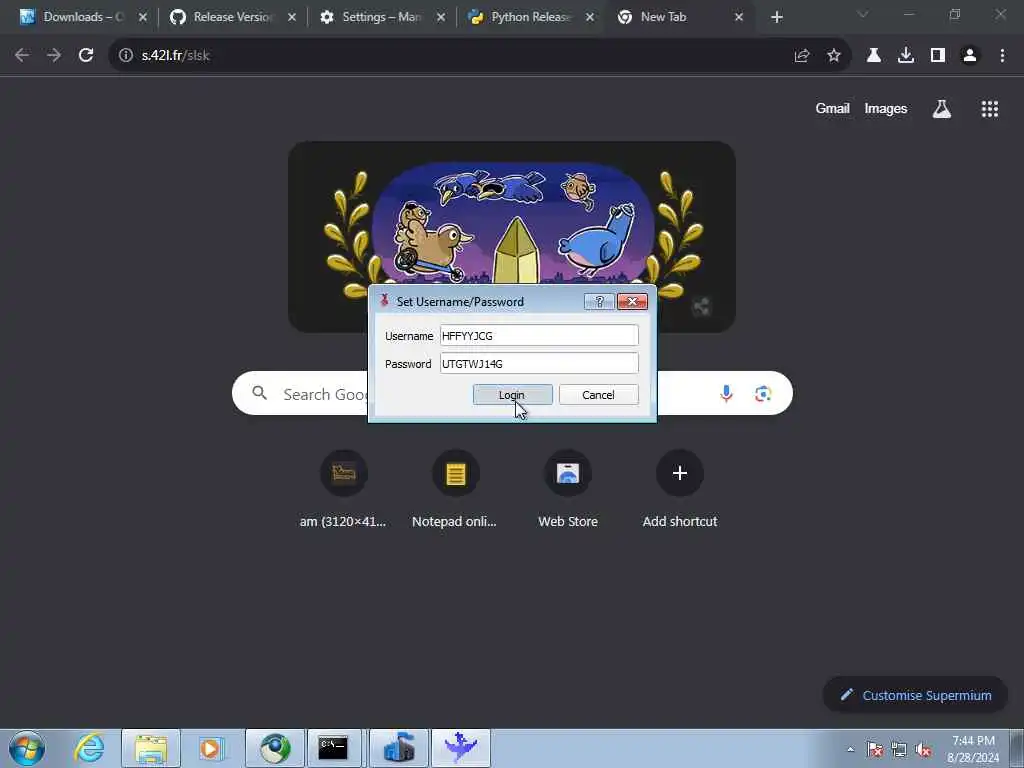Open the tab search dropdown arrow
This screenshot has width=1024, height=768.
(x=863, y=14)
